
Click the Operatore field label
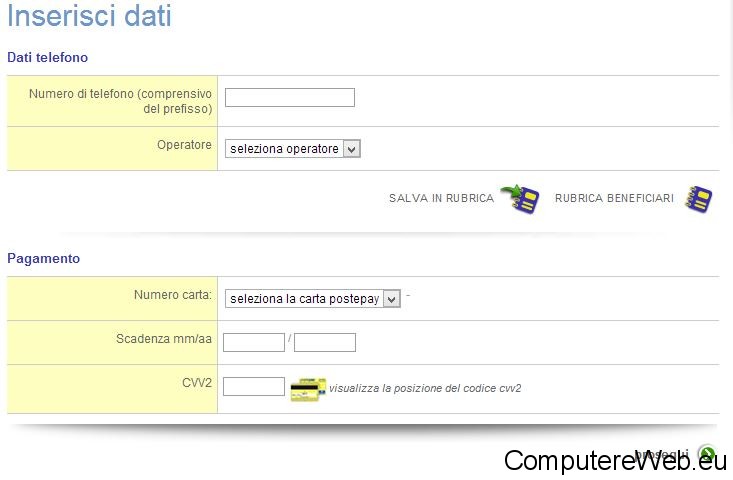(x=184, y=145)
